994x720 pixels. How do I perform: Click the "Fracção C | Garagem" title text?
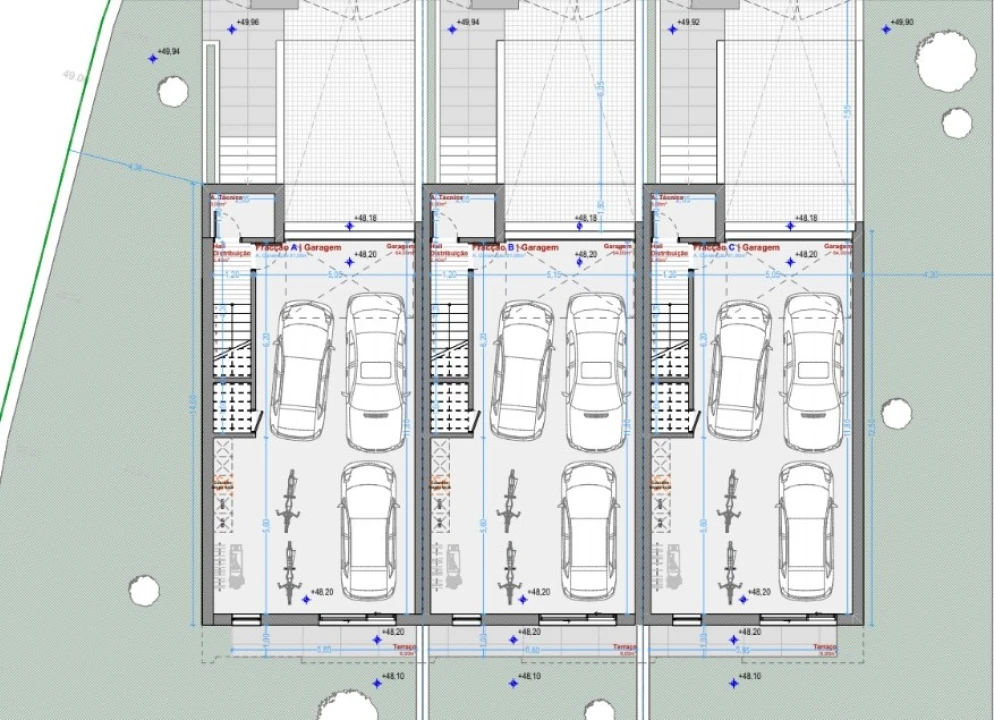[x=735, y=247]
